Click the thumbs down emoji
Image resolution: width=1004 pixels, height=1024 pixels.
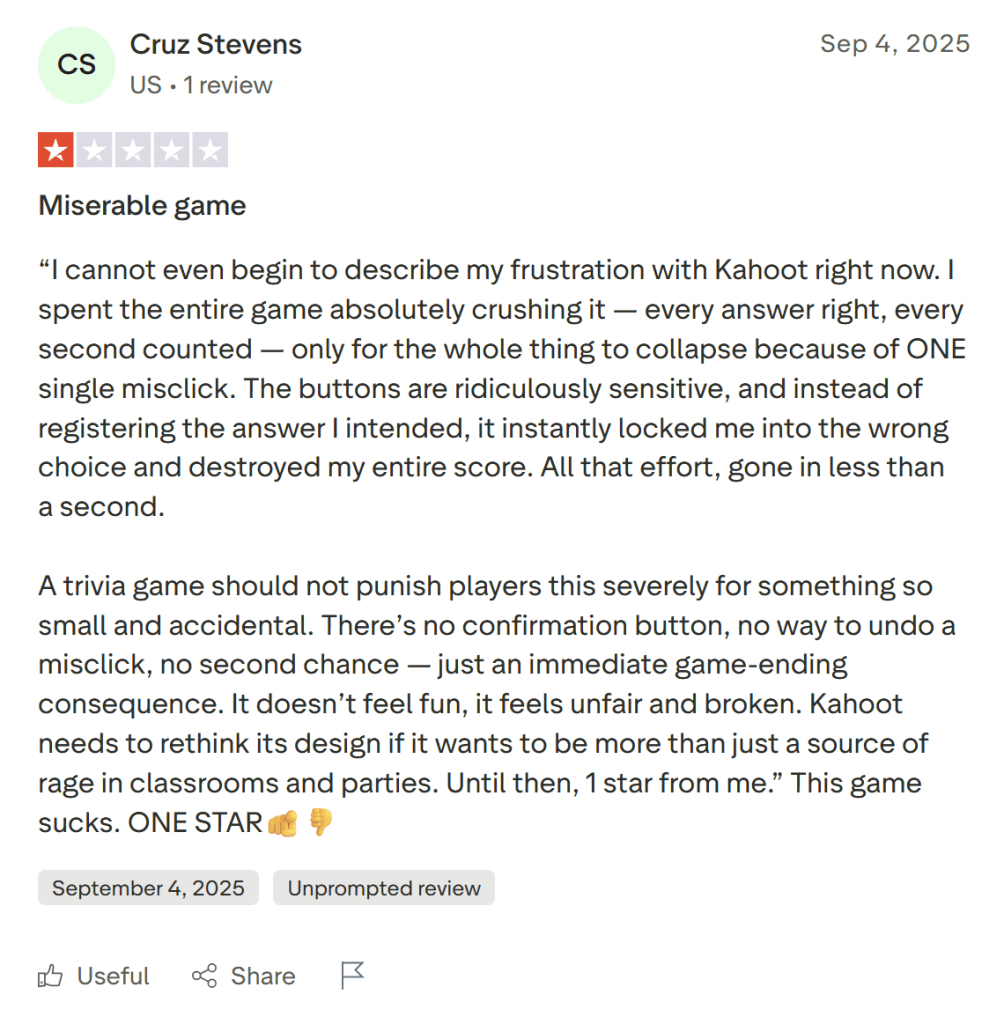(x=322, y=821)
